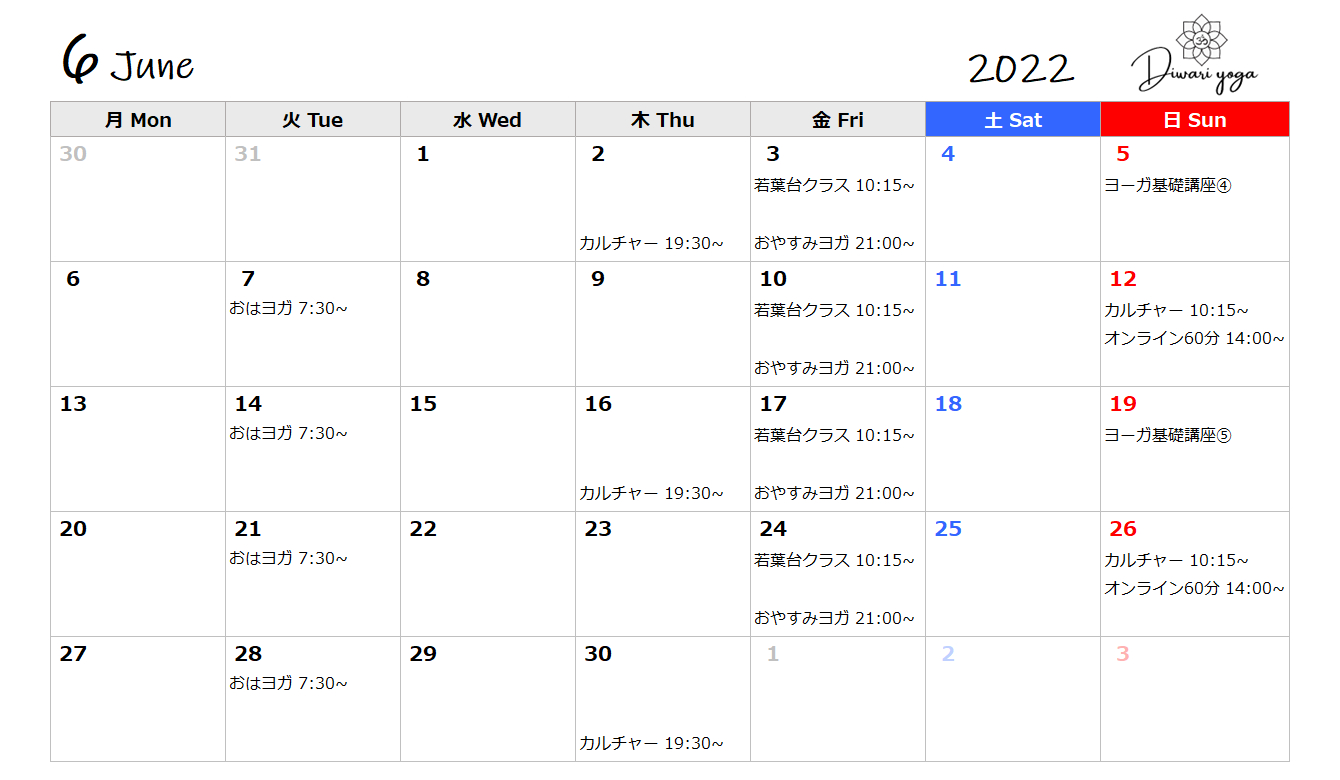
Task: Select the 日 Sun red column header
Action: [1195, 120]
